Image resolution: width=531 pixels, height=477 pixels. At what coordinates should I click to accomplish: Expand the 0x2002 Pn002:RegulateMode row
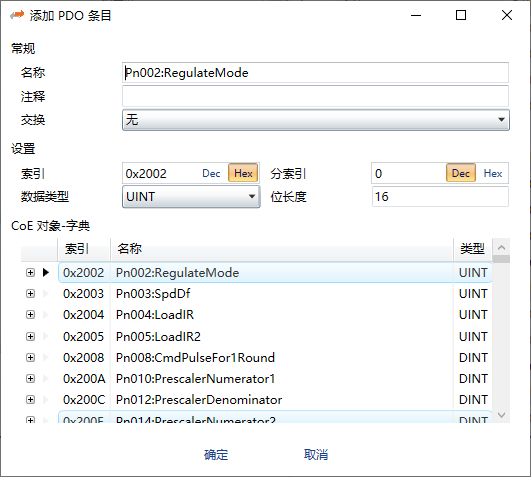(x=30, y=273)
